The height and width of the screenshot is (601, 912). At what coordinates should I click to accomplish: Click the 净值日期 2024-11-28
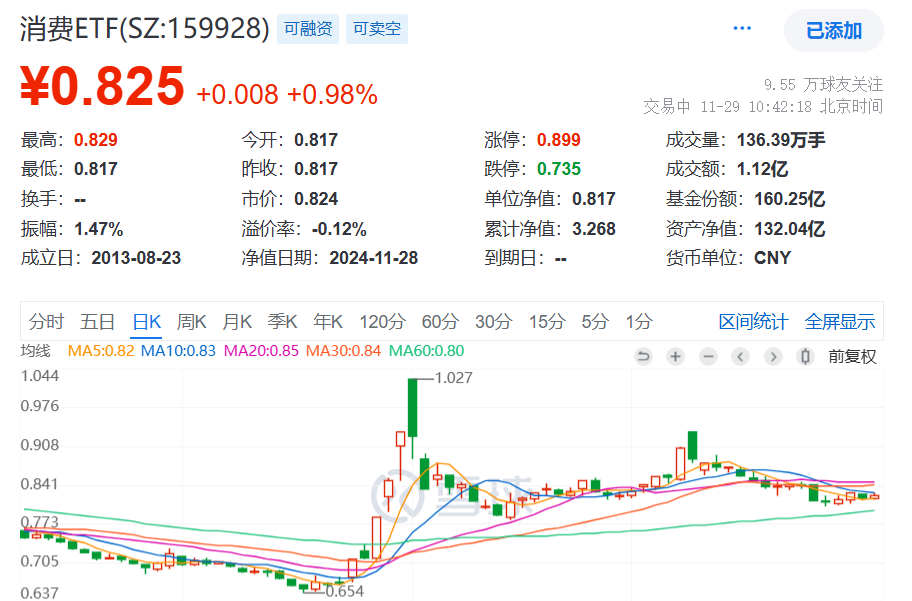click(x=373, y=258)
